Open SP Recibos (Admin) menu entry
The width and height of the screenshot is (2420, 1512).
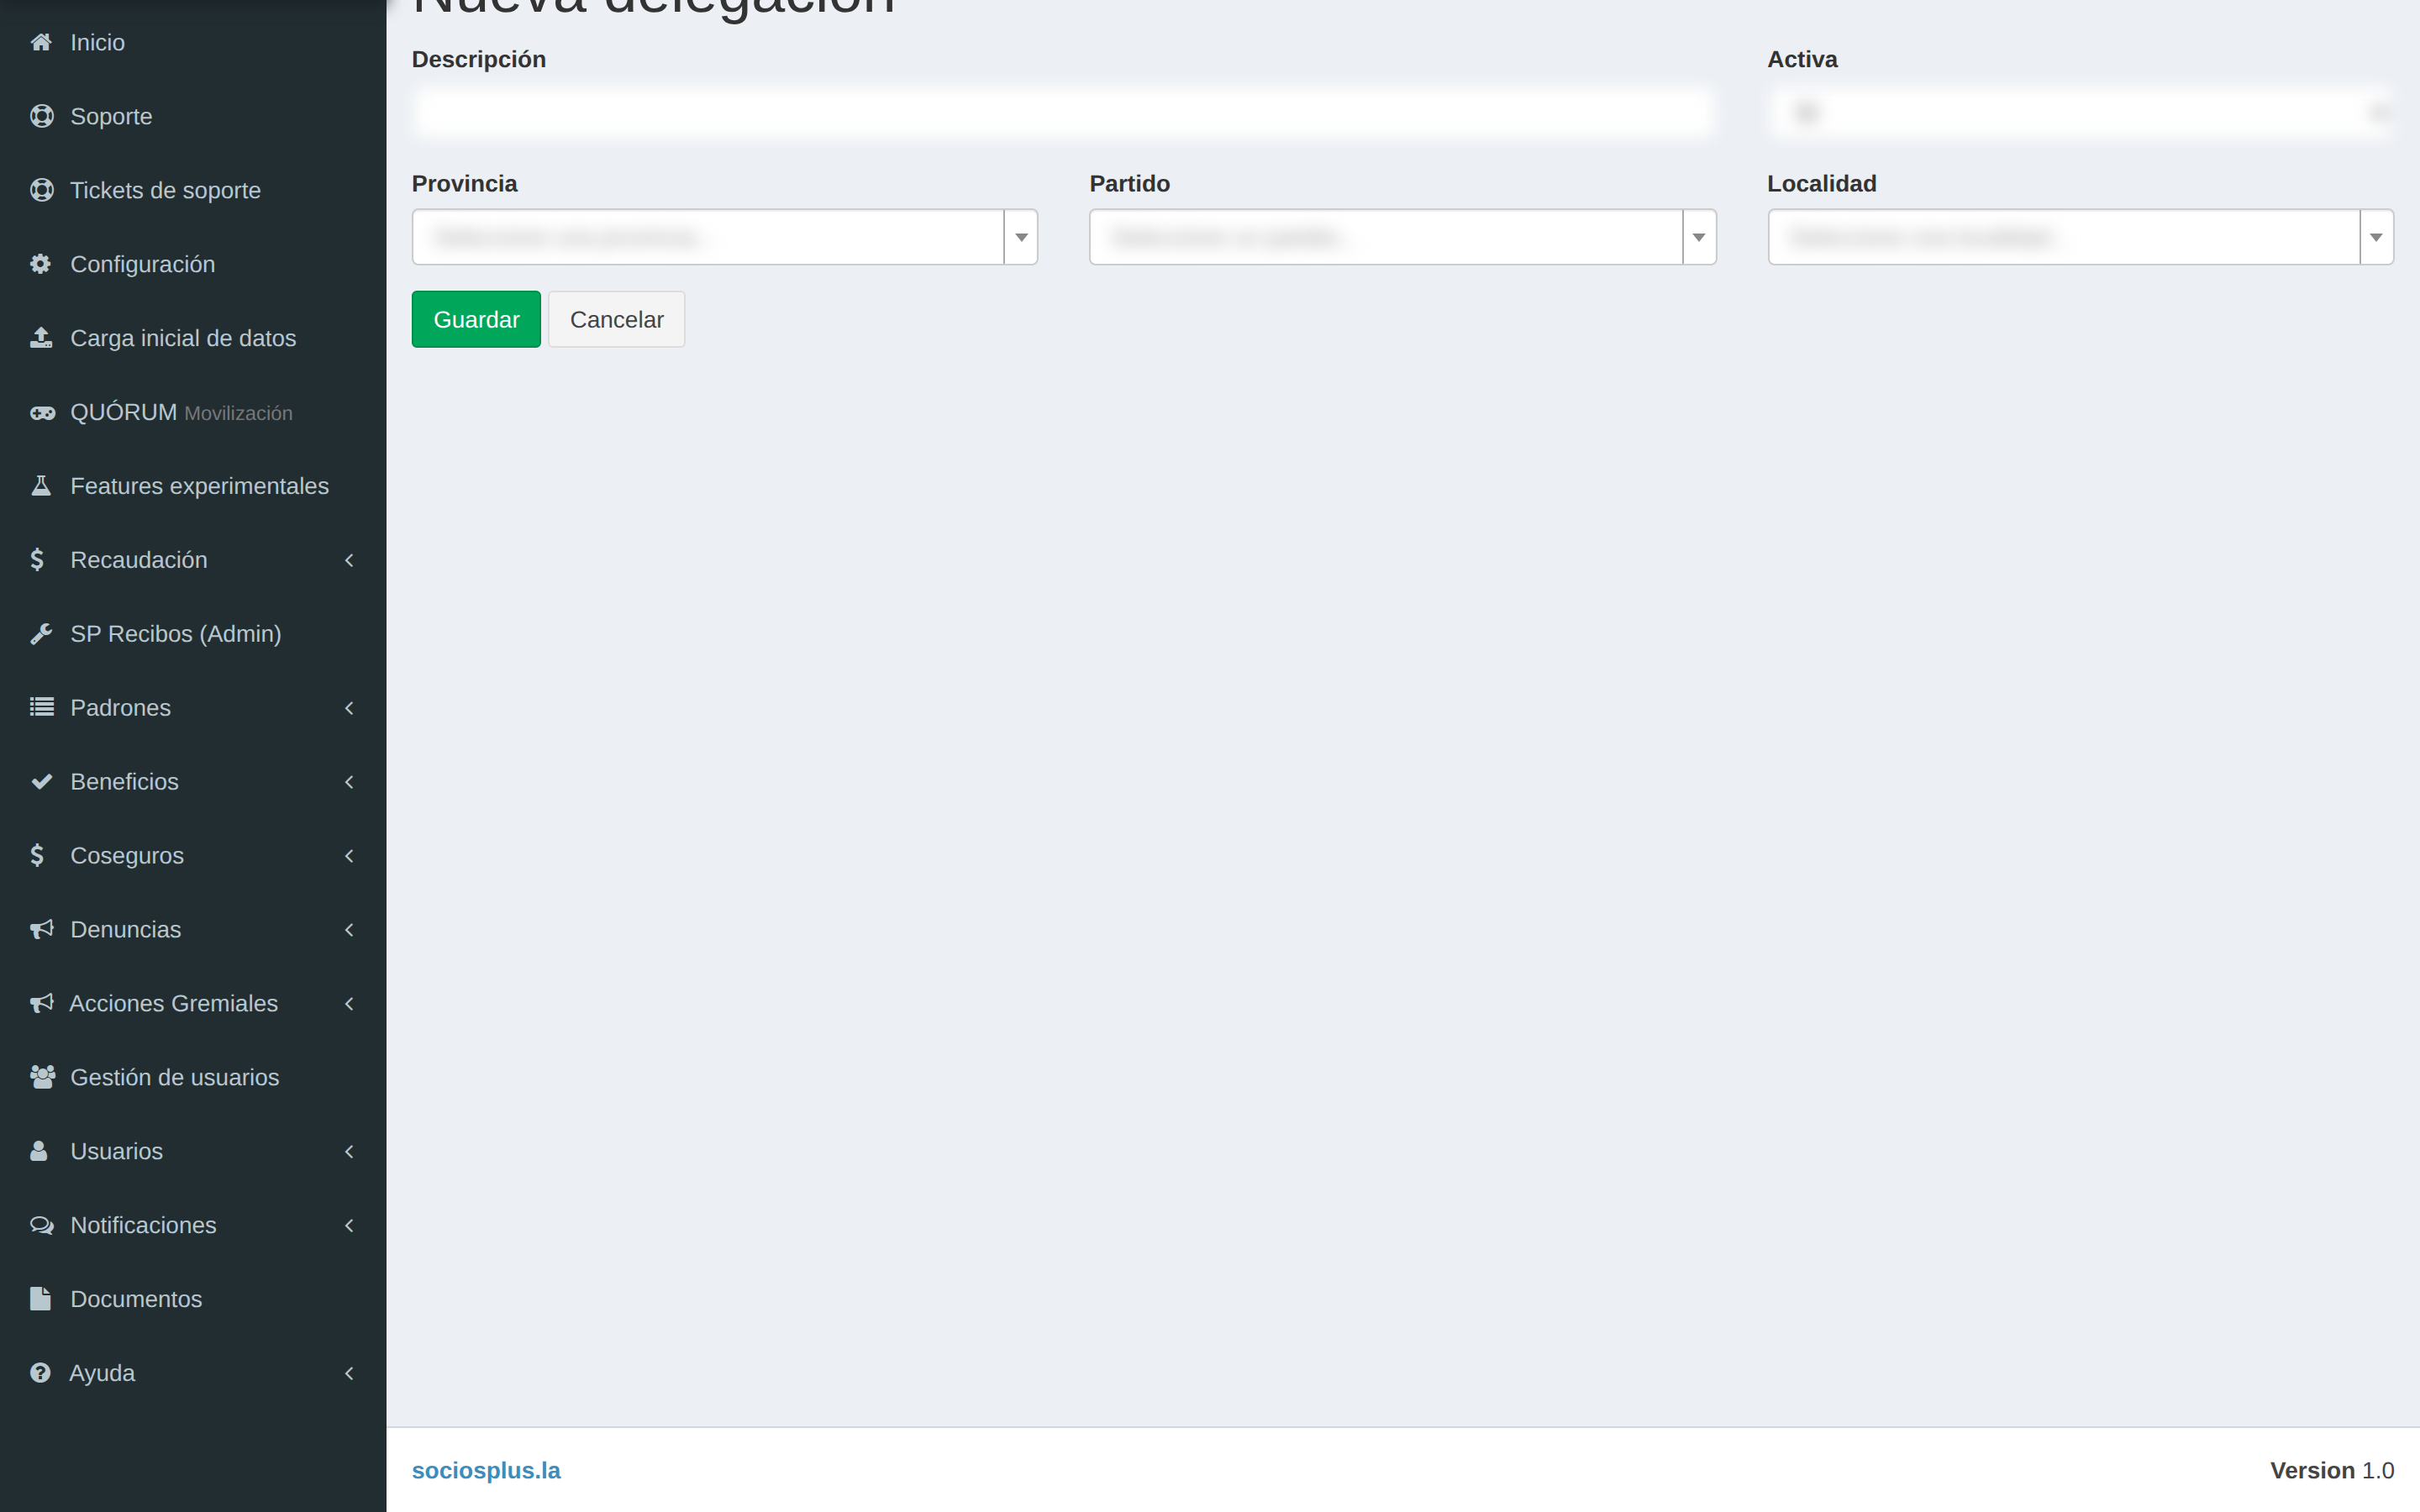pyautogui.click(x=193, y=634)
